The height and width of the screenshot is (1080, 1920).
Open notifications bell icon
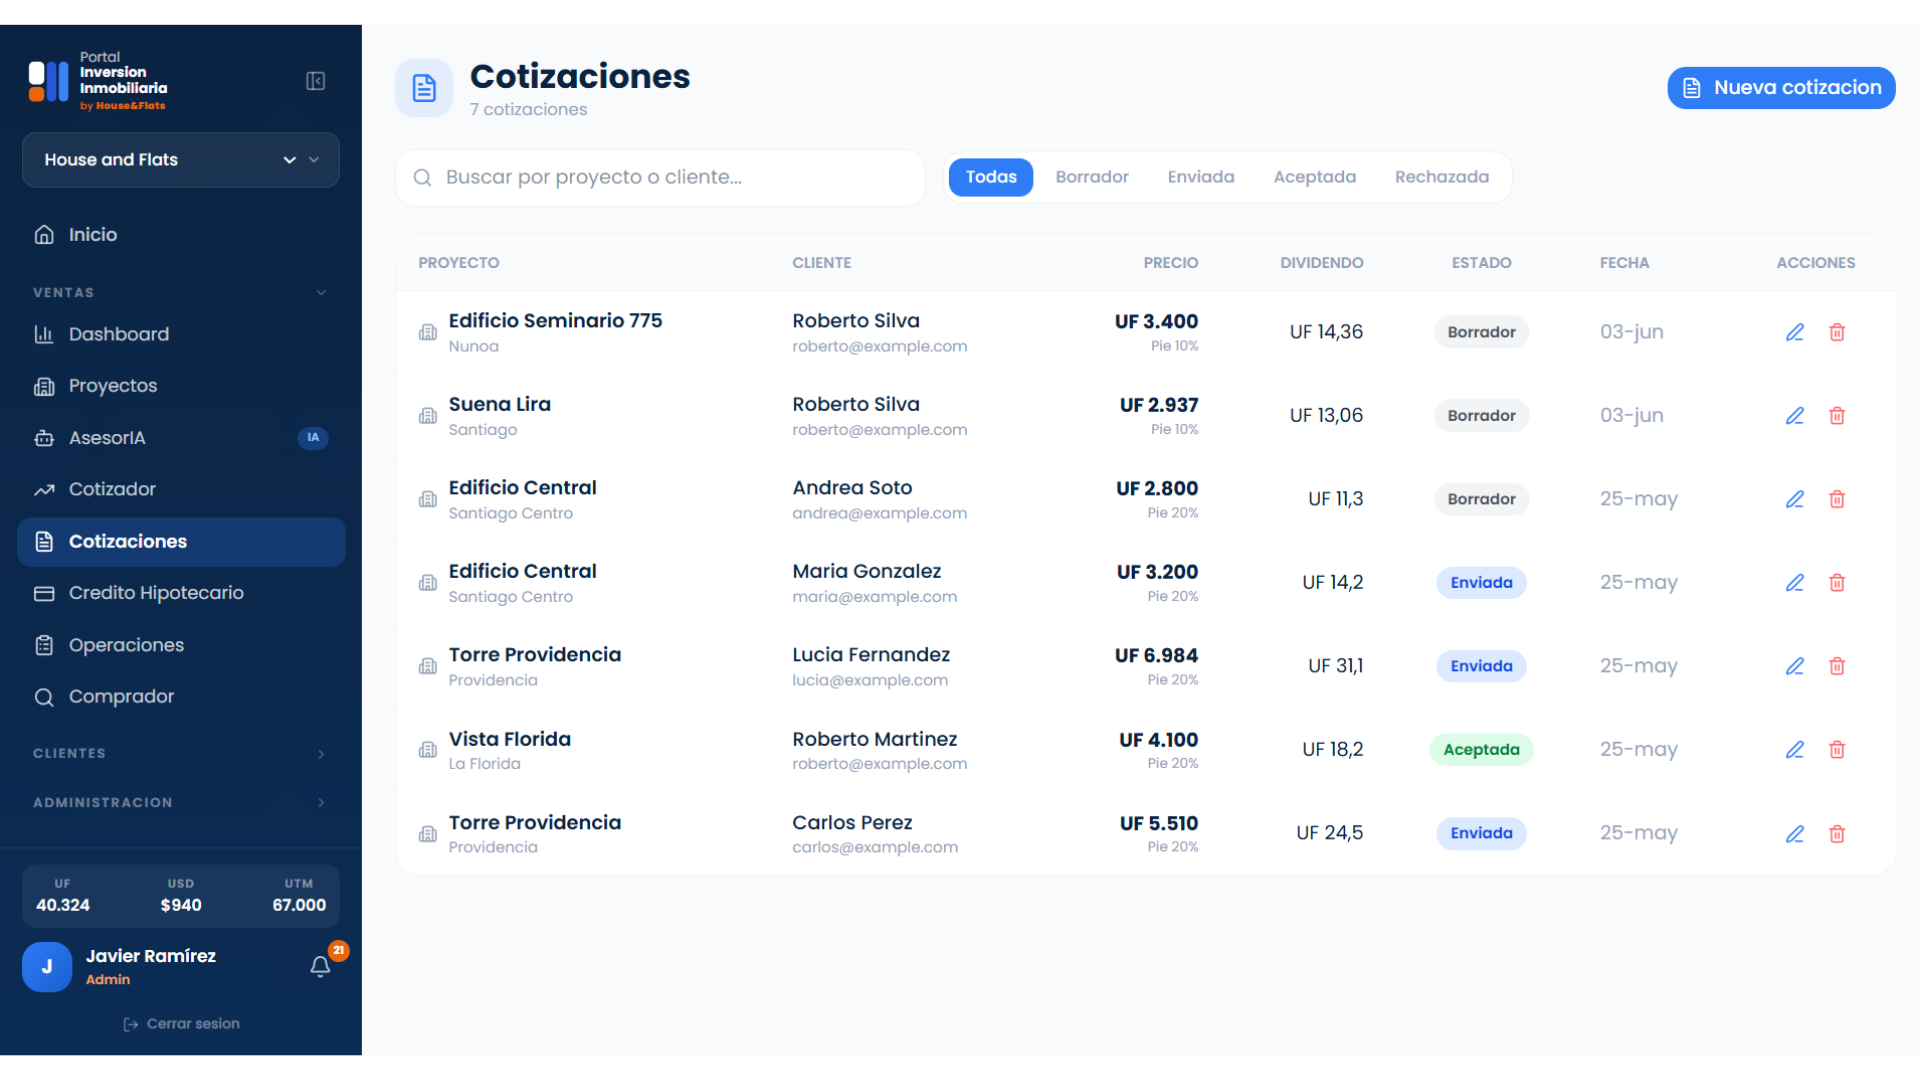pos(320,966)
